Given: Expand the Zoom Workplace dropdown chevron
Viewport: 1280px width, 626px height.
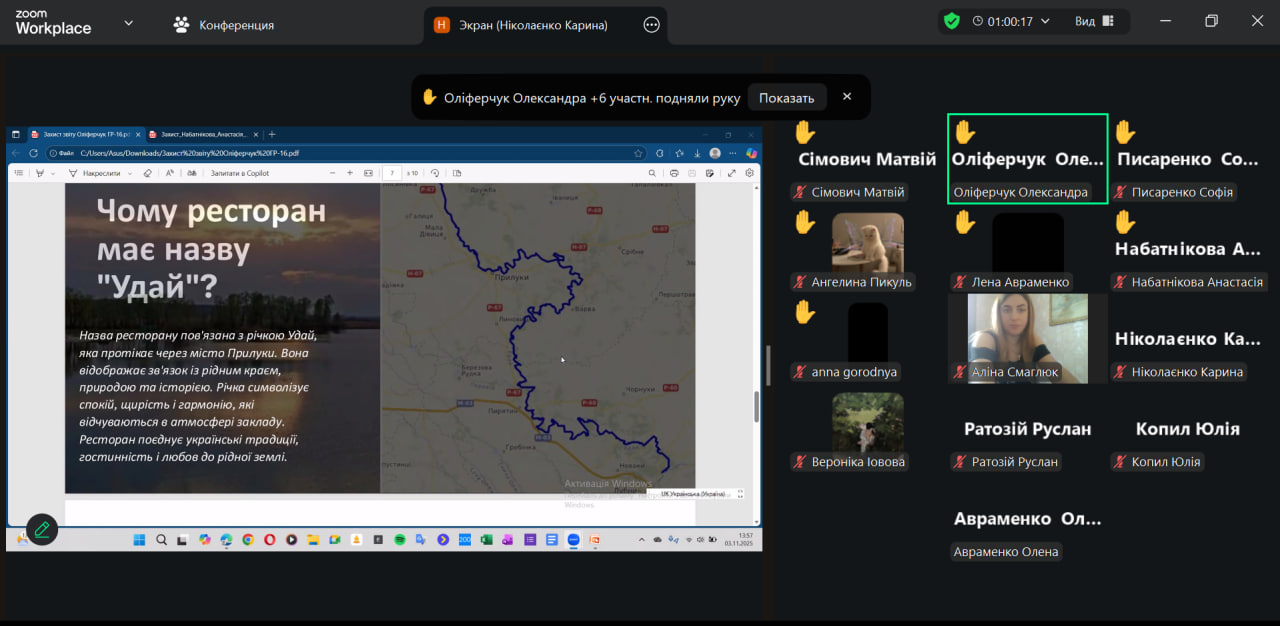Looking at the screenshot, I should (128, 23).
